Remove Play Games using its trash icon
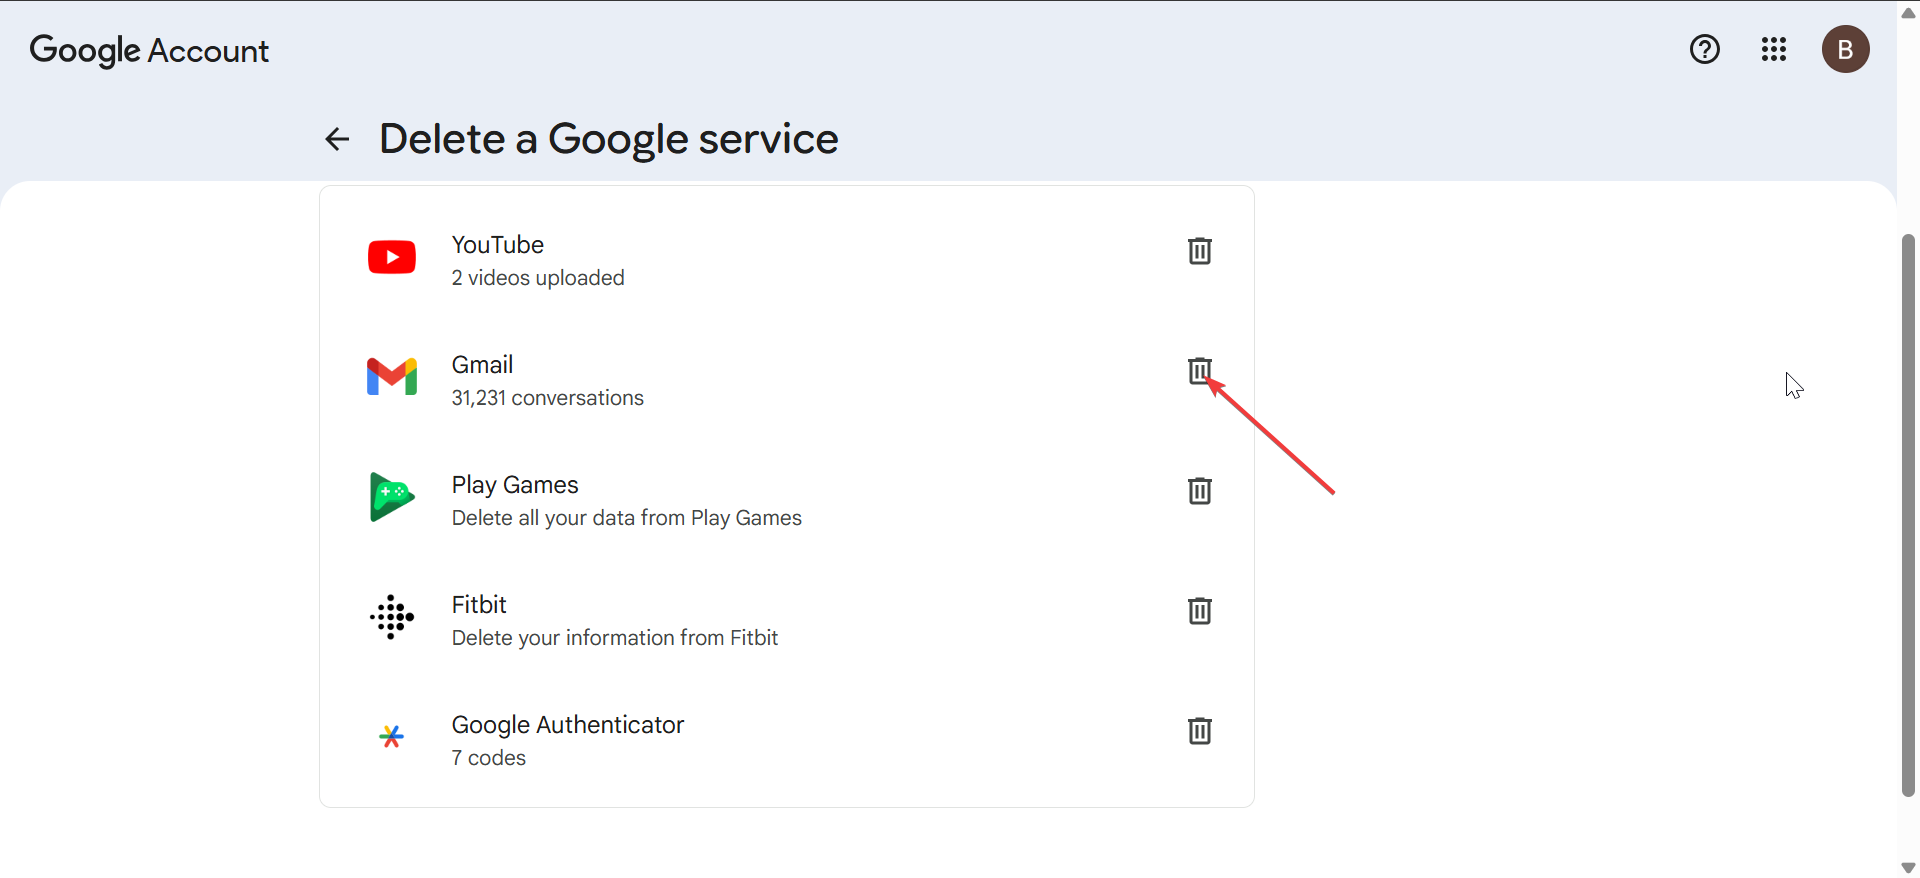The width and height of the screenshot is (1920, 878). [1199, 491]
